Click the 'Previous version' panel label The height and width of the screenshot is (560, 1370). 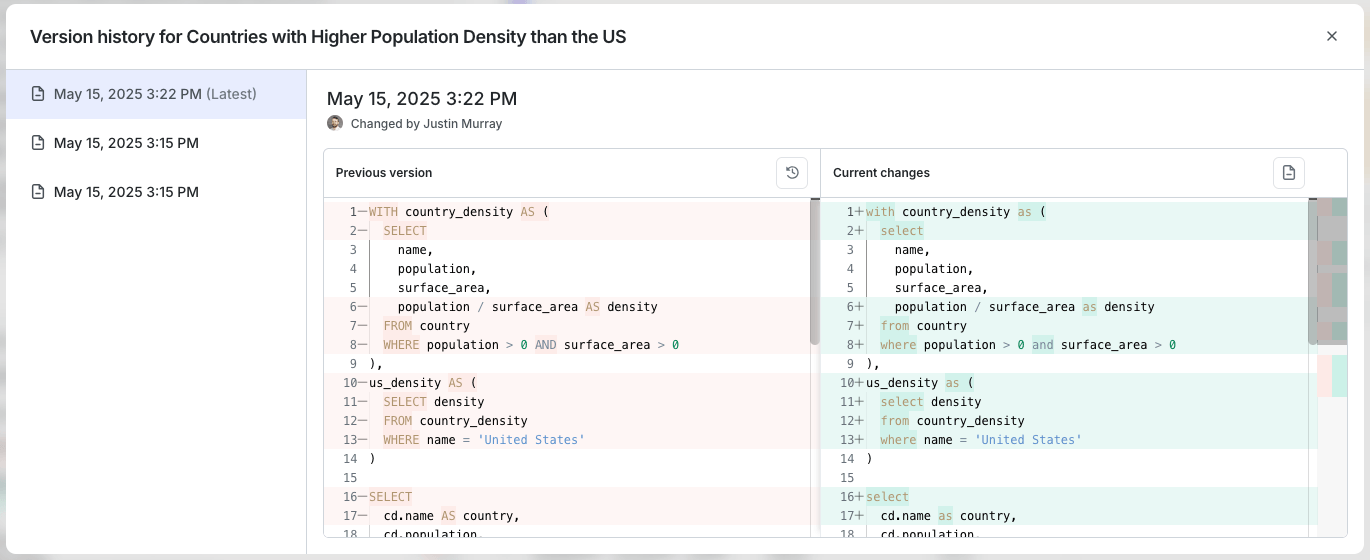coord(384,173)
